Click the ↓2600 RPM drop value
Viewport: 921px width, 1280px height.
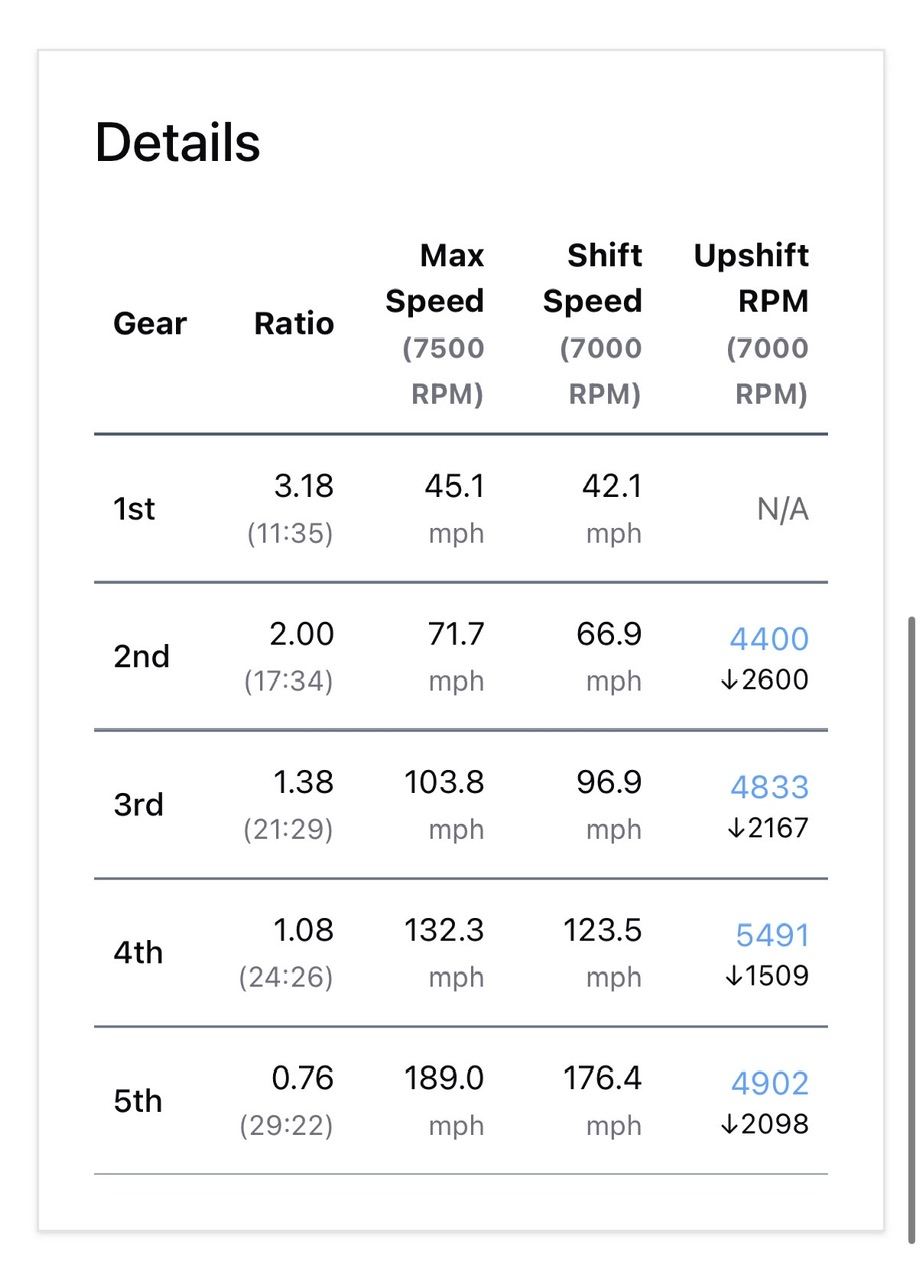coord(764,680)
